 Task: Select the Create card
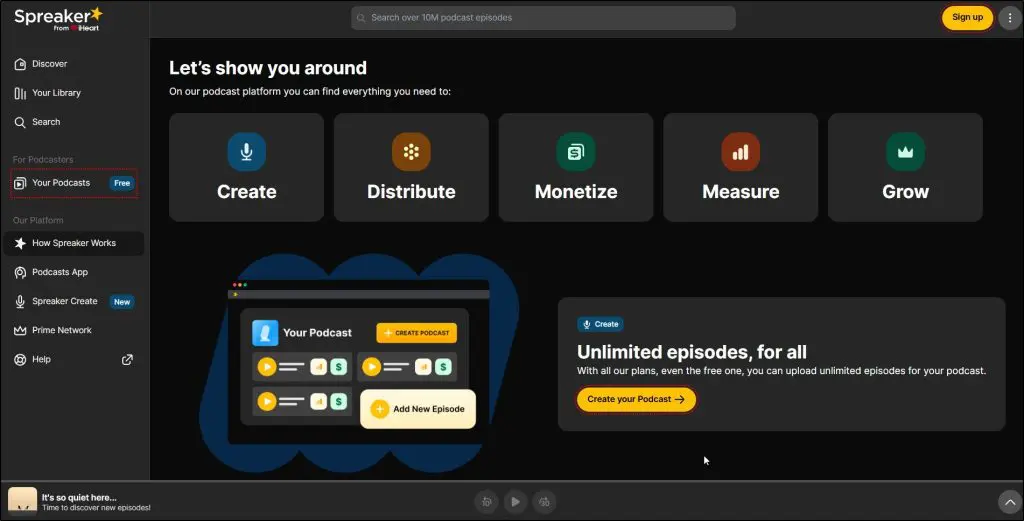246,168
